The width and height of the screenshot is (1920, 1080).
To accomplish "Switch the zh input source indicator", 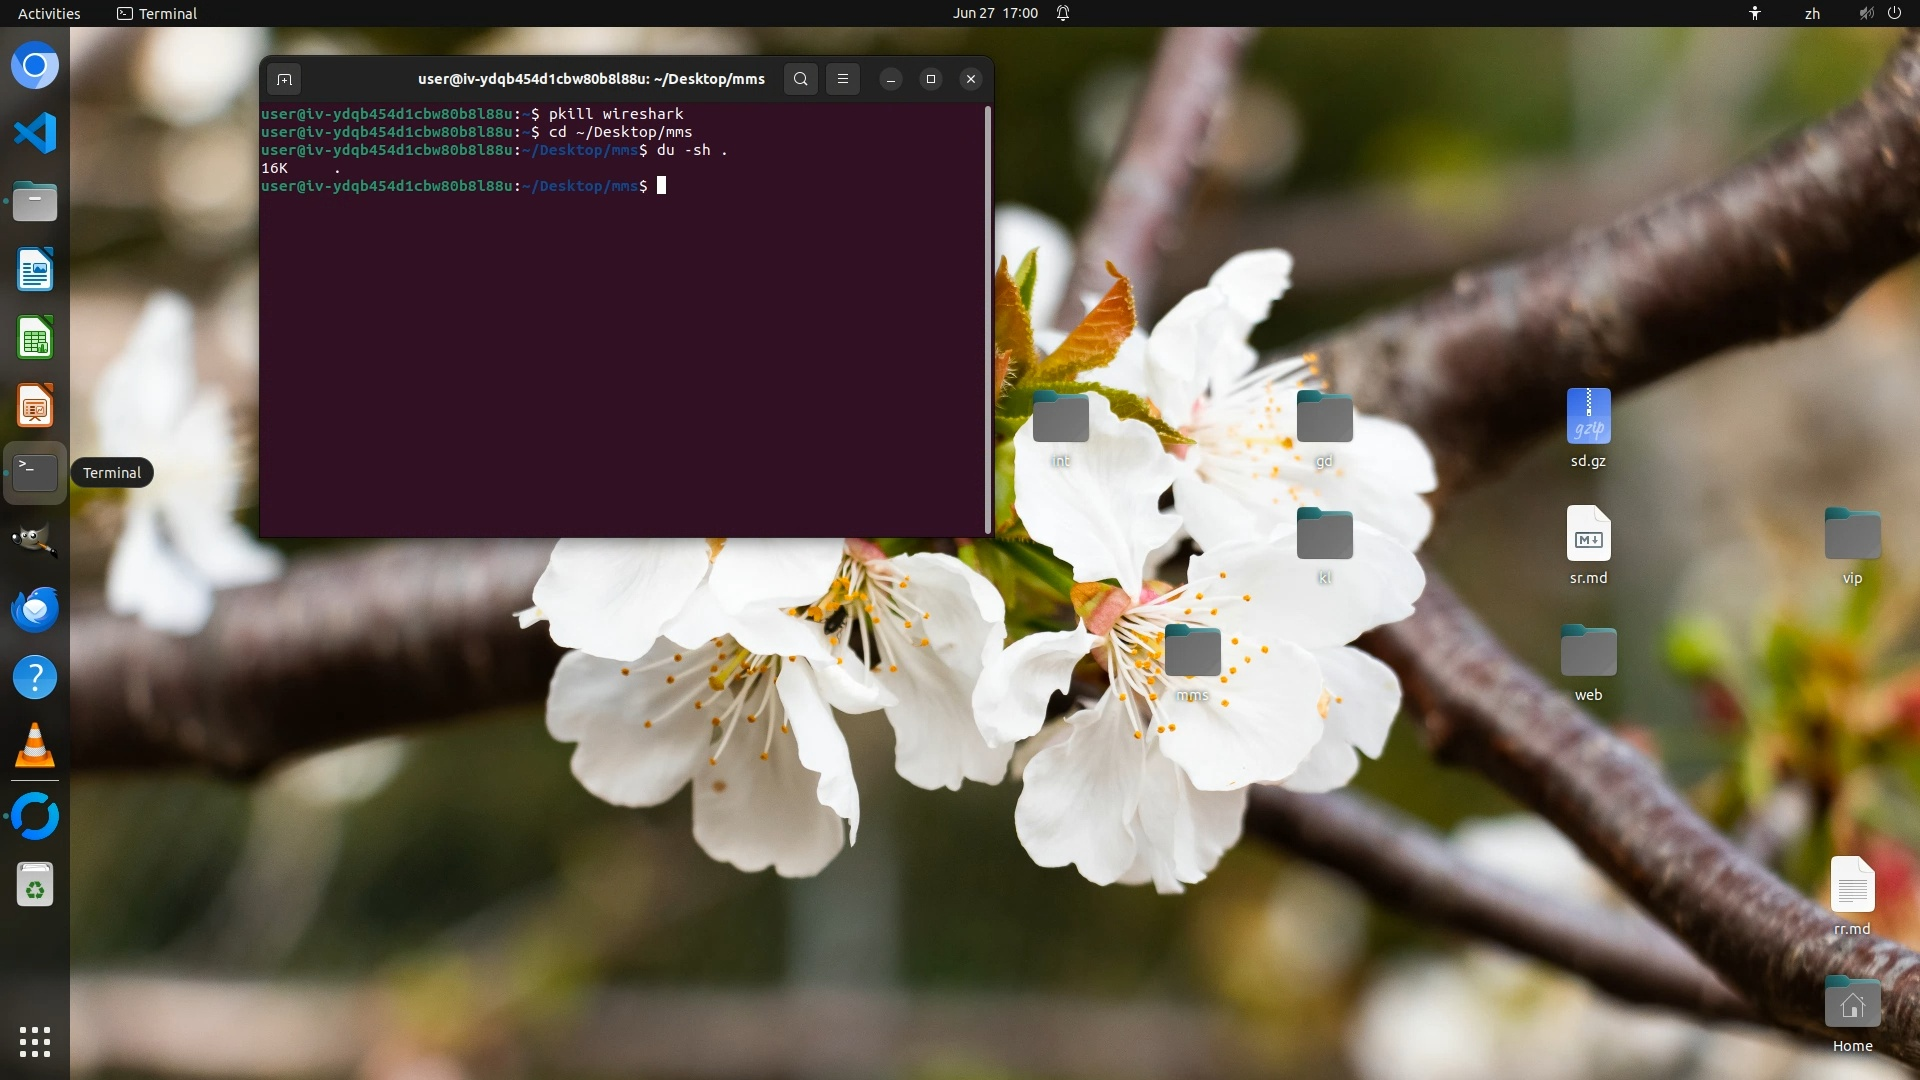I will coord(1812,13).
